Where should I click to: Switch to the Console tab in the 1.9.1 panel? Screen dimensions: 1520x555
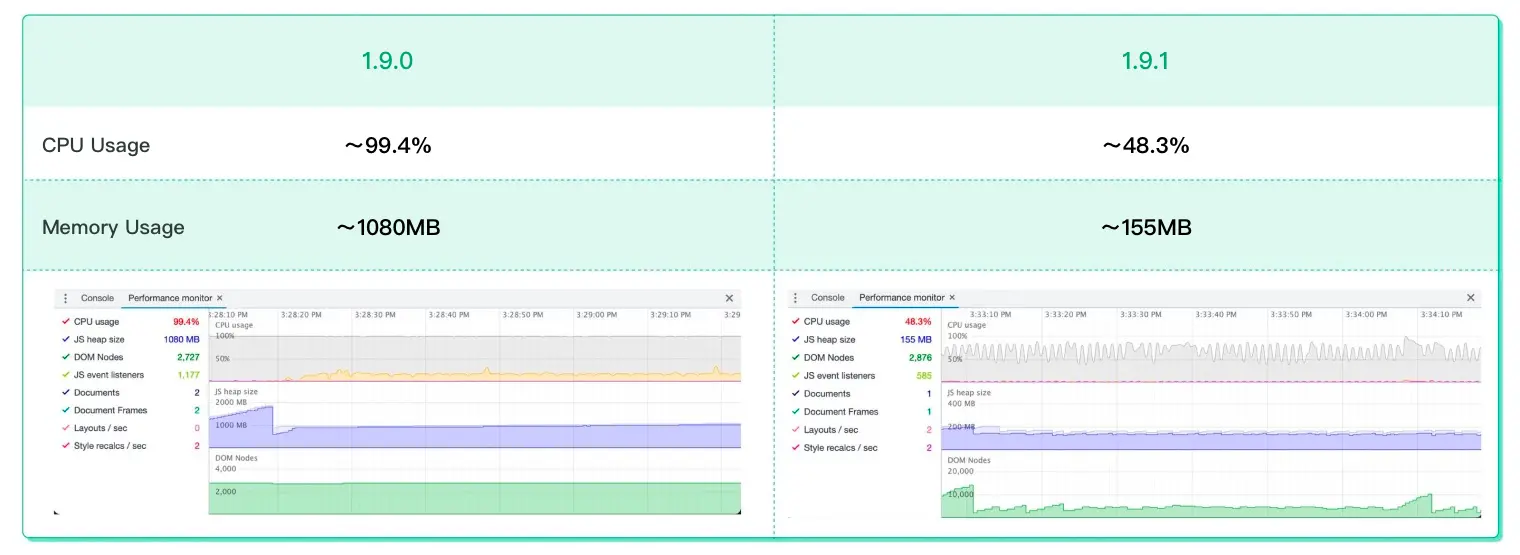coord(827,298)
